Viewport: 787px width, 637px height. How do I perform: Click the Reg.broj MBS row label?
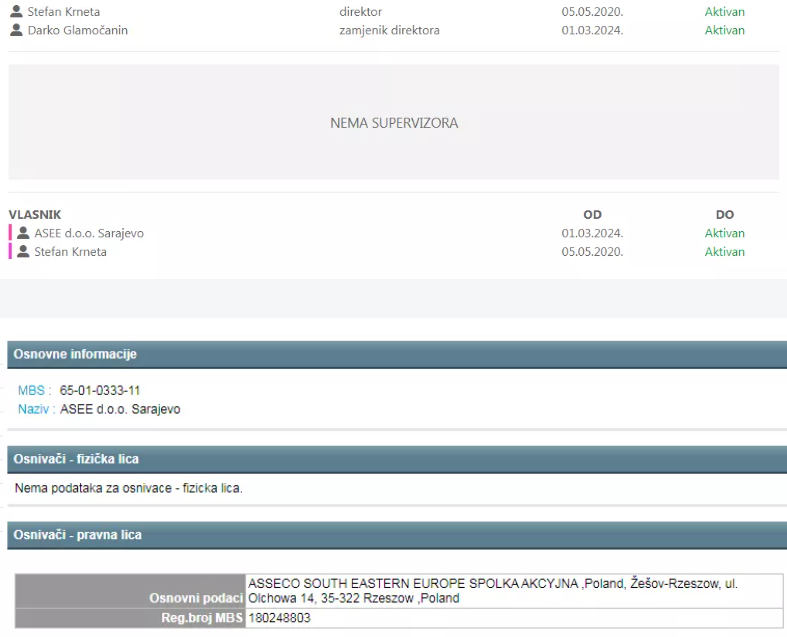(x=130, y=618)
